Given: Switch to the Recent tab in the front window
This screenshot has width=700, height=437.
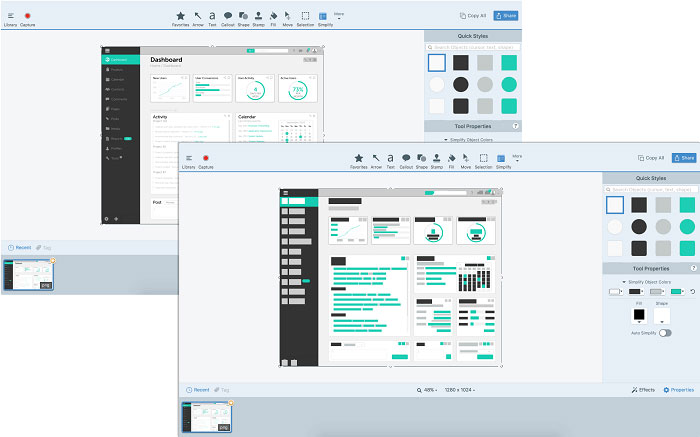Looking at the screenshot, I should point(198,389).
